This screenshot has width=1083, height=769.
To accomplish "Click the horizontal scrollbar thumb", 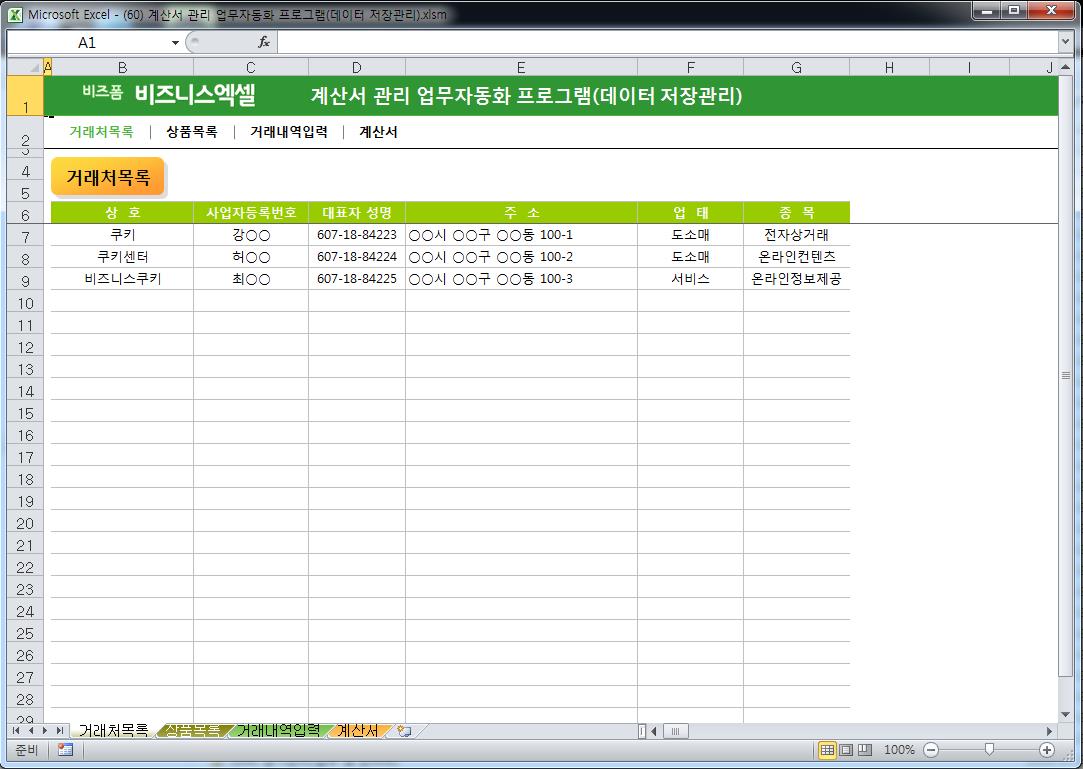I will (675, 730).
